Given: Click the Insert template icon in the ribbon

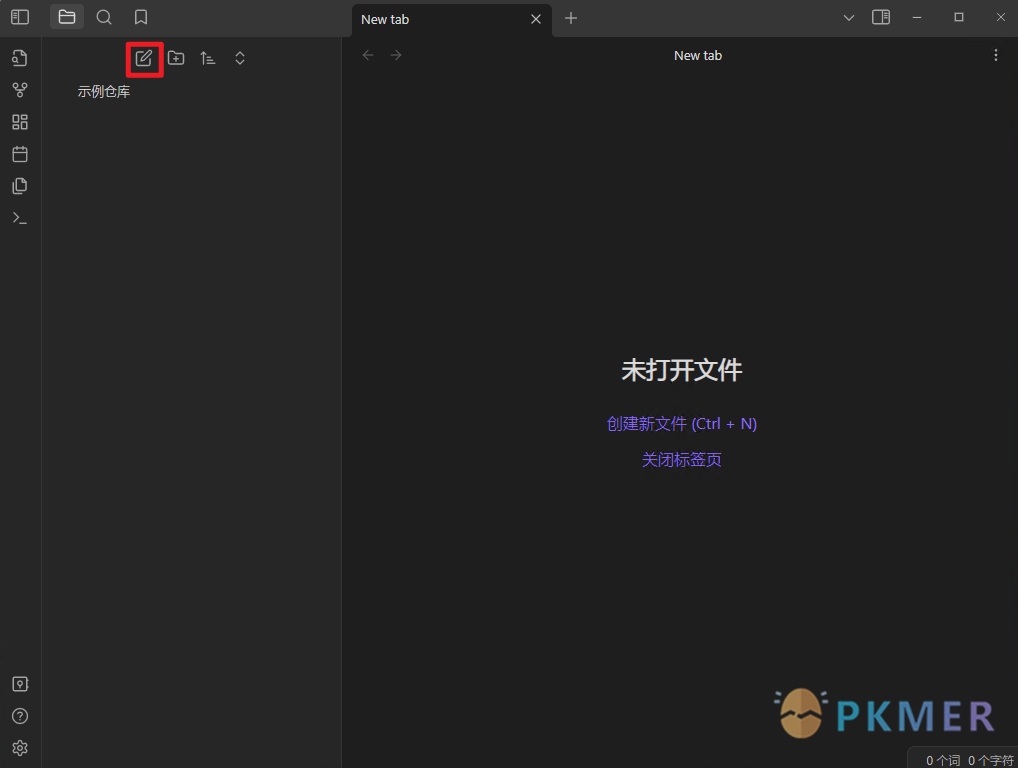Looking at the screenshot, I should click(20, 186).
